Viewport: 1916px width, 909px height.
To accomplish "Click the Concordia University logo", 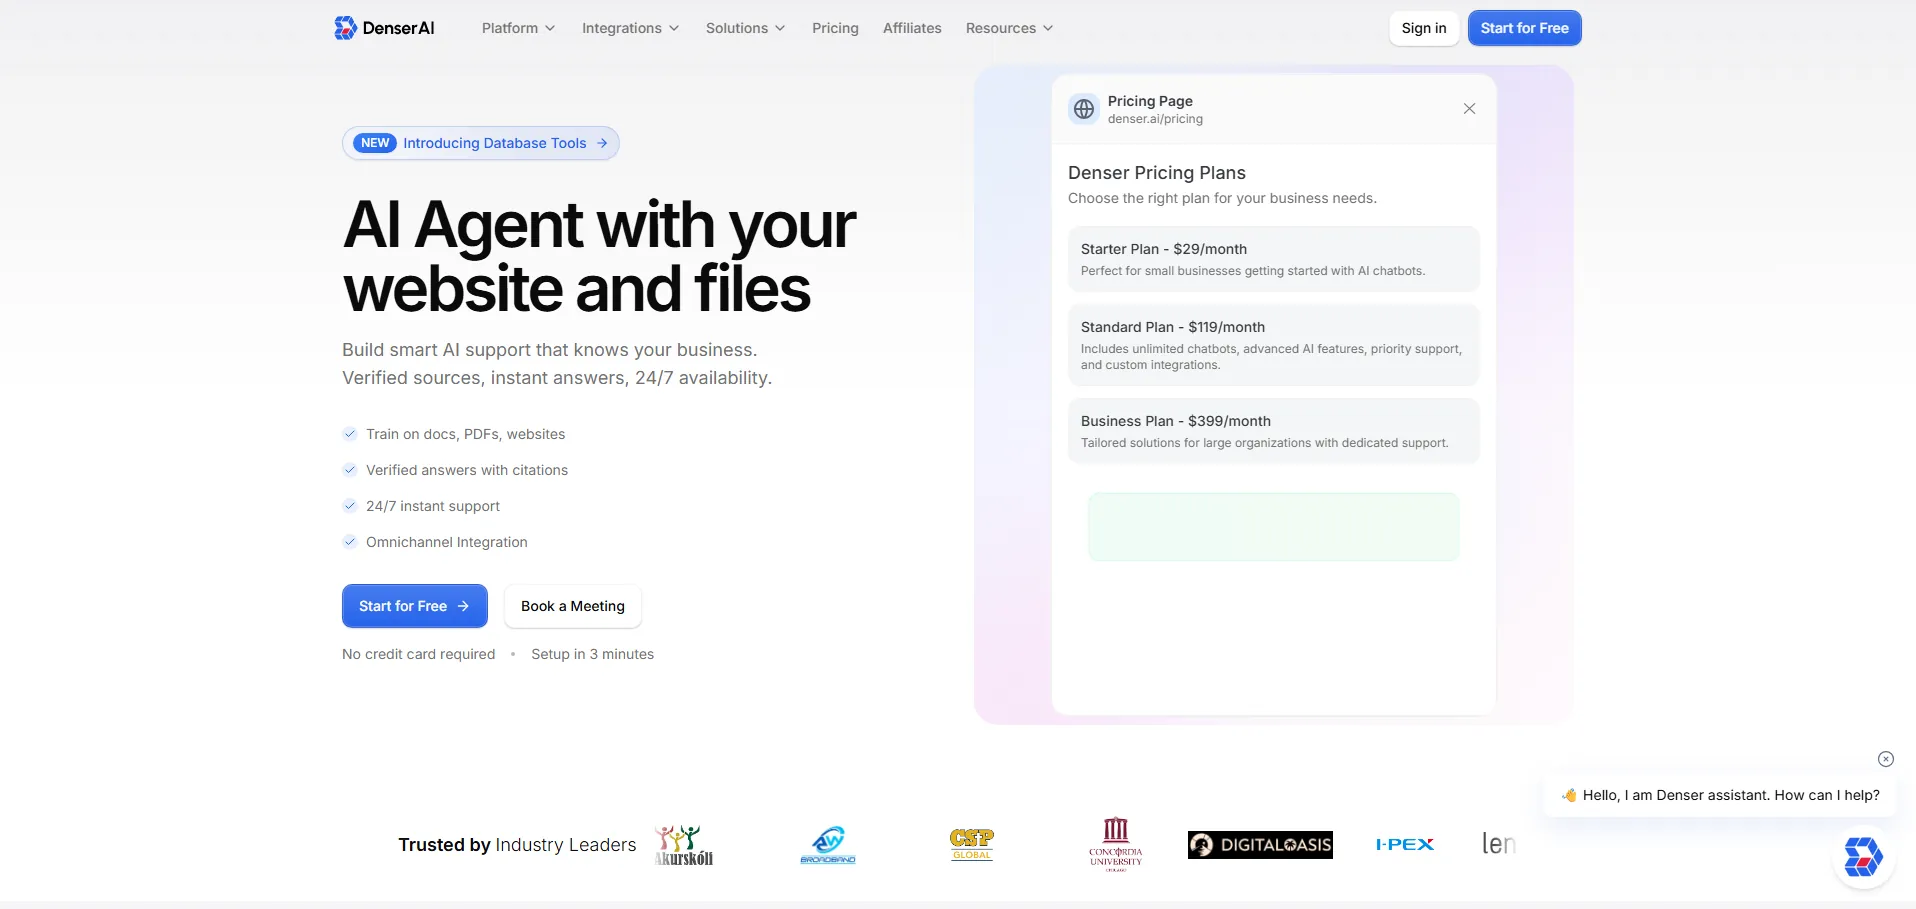I will click(1116, 845).
